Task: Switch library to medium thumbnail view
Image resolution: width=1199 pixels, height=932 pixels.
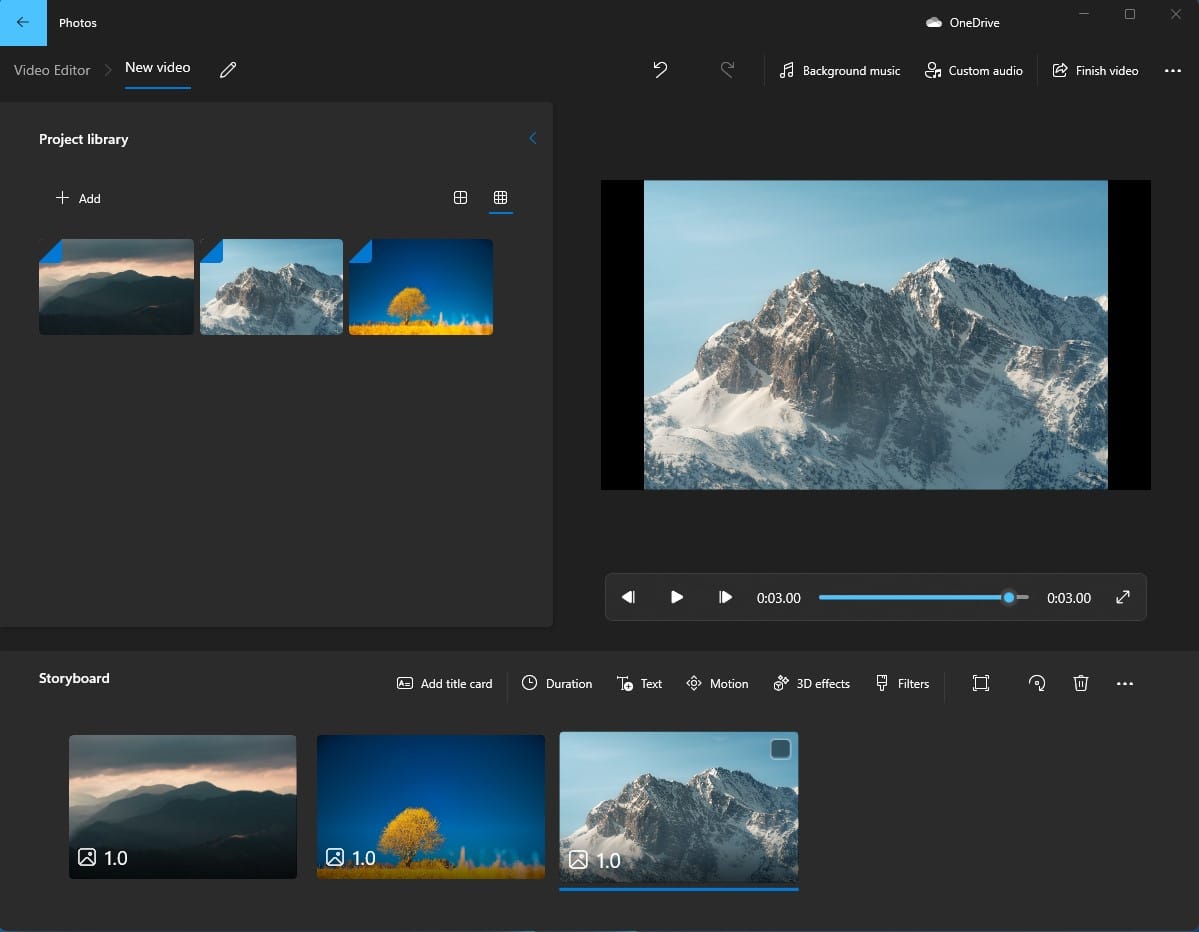Action: pyautogui.click(x=460, y=198)
